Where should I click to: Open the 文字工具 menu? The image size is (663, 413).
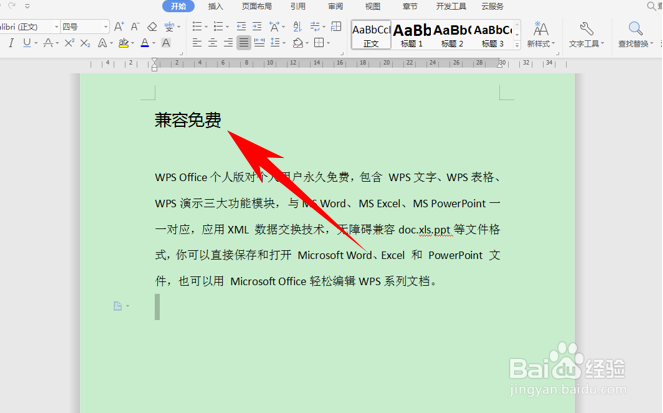coord(586,35)
